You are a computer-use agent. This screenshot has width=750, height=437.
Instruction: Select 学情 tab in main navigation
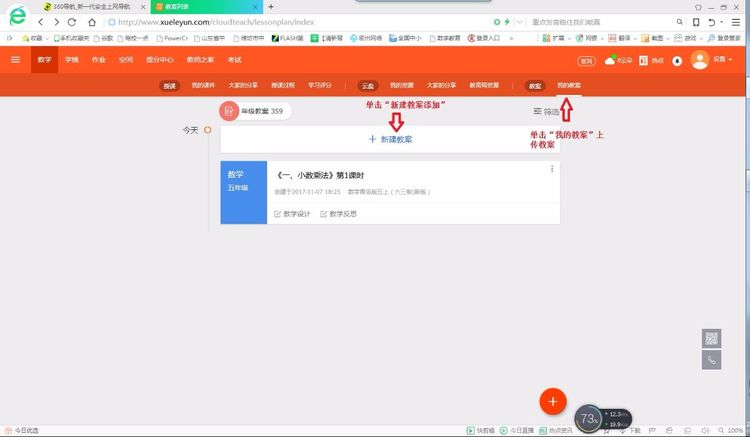(x=71, y=60)
